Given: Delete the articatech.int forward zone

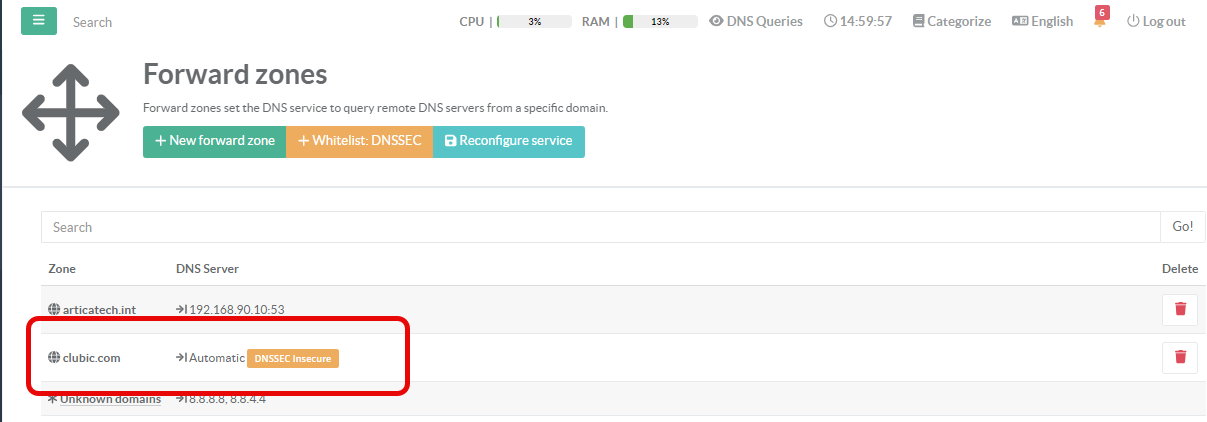Looking at the screenshot, I should (x=1180, y=309).
